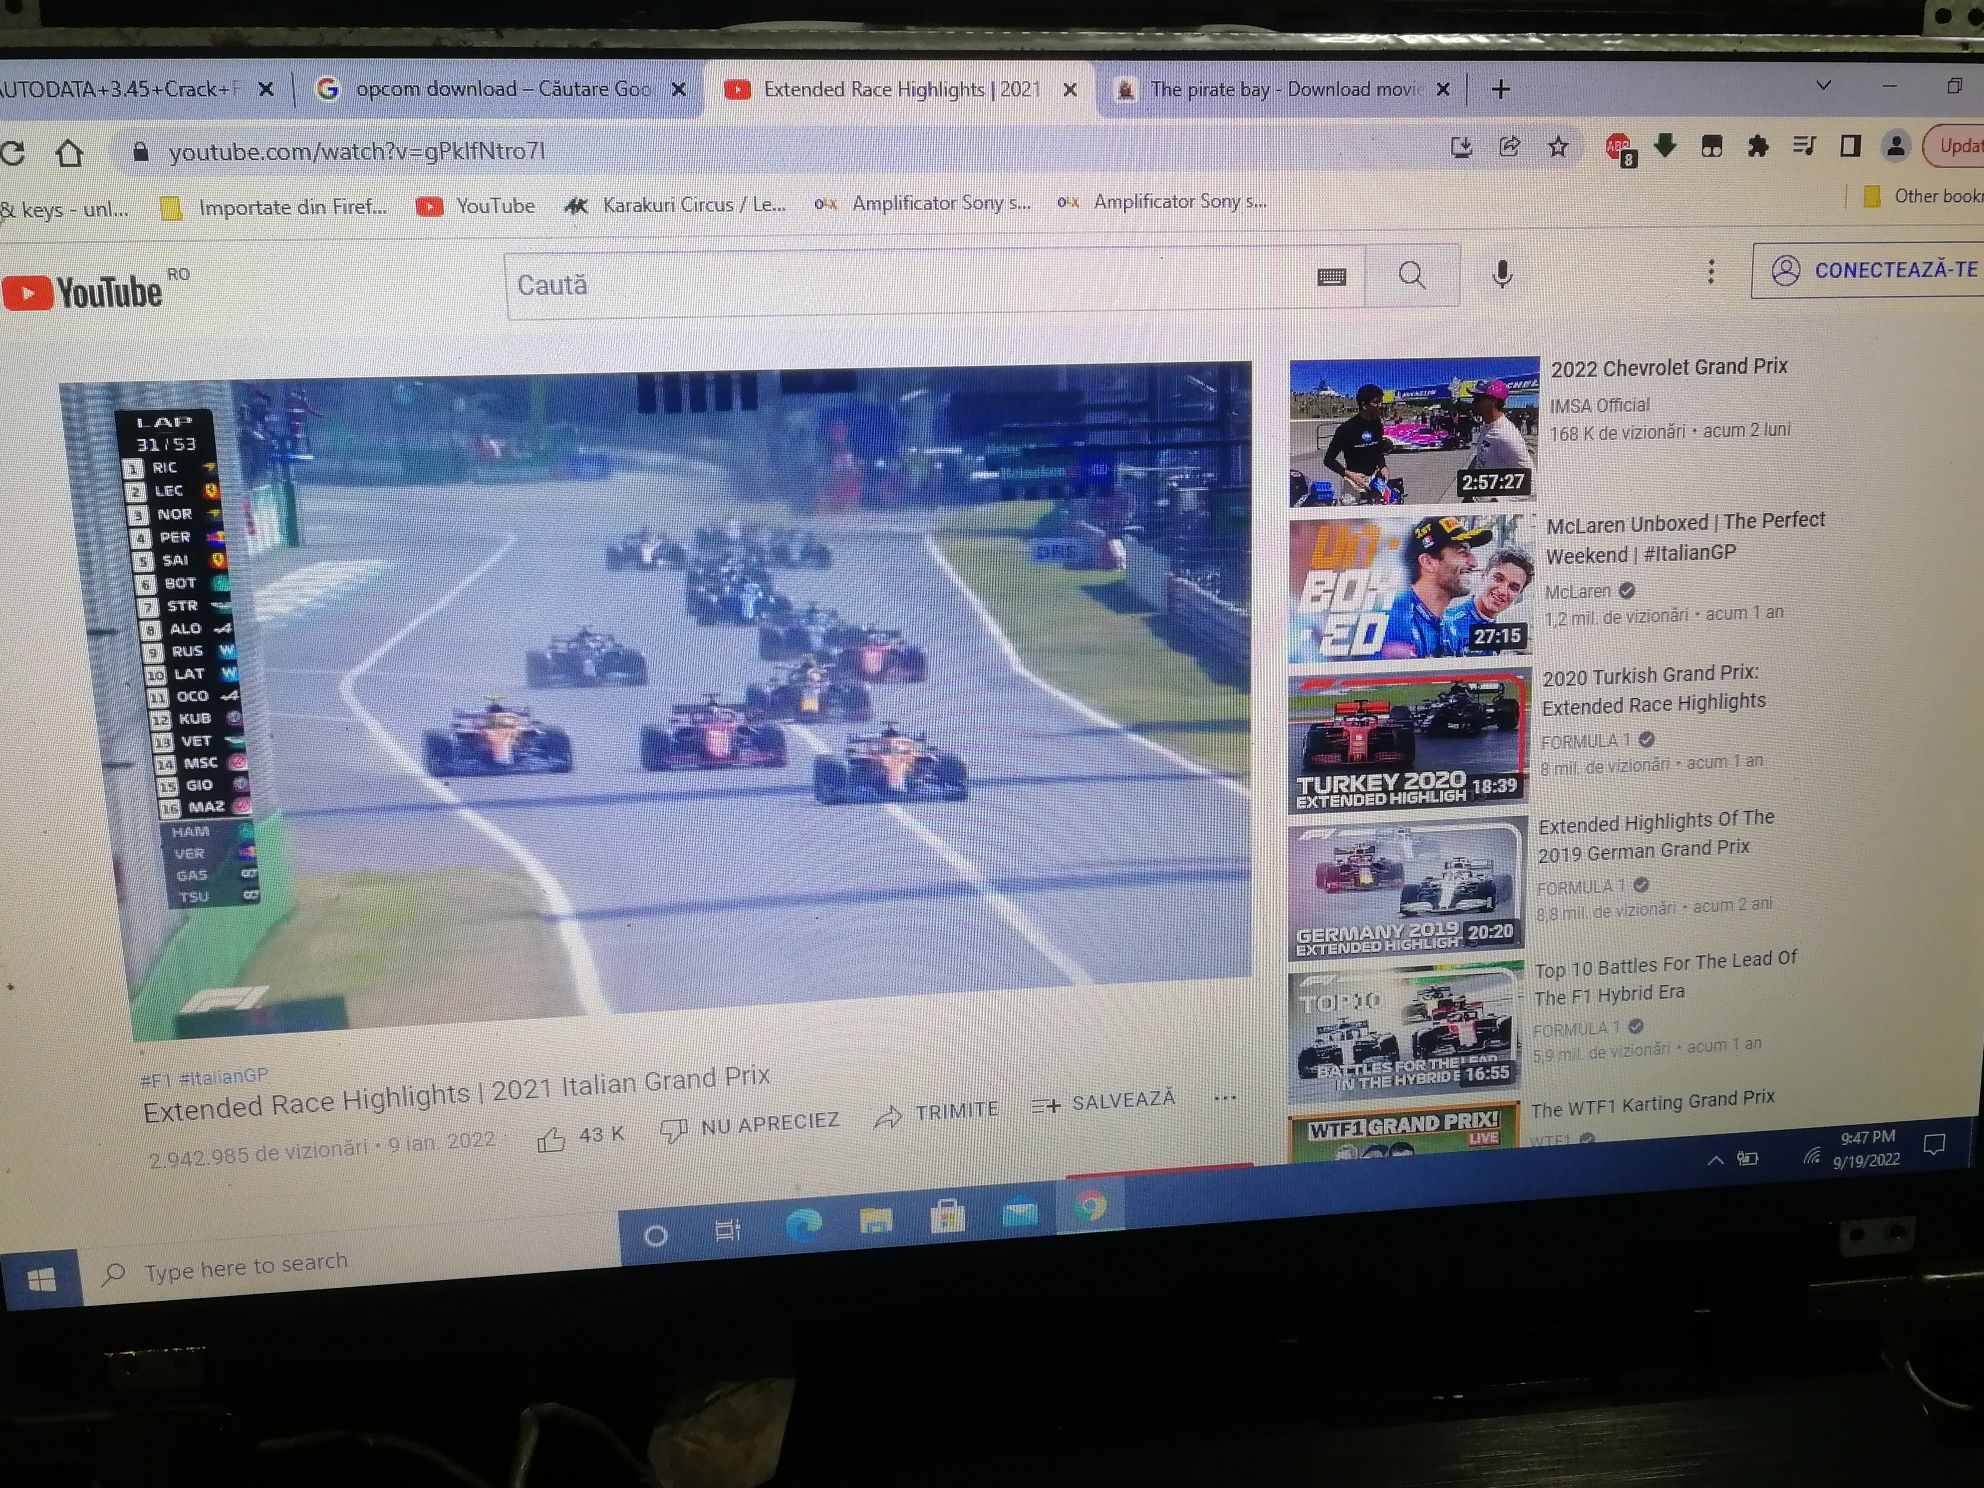This screenshot has width=1984, height=1488.
Task: Open Mail app from taskbar
Action: (1019, 1212)
